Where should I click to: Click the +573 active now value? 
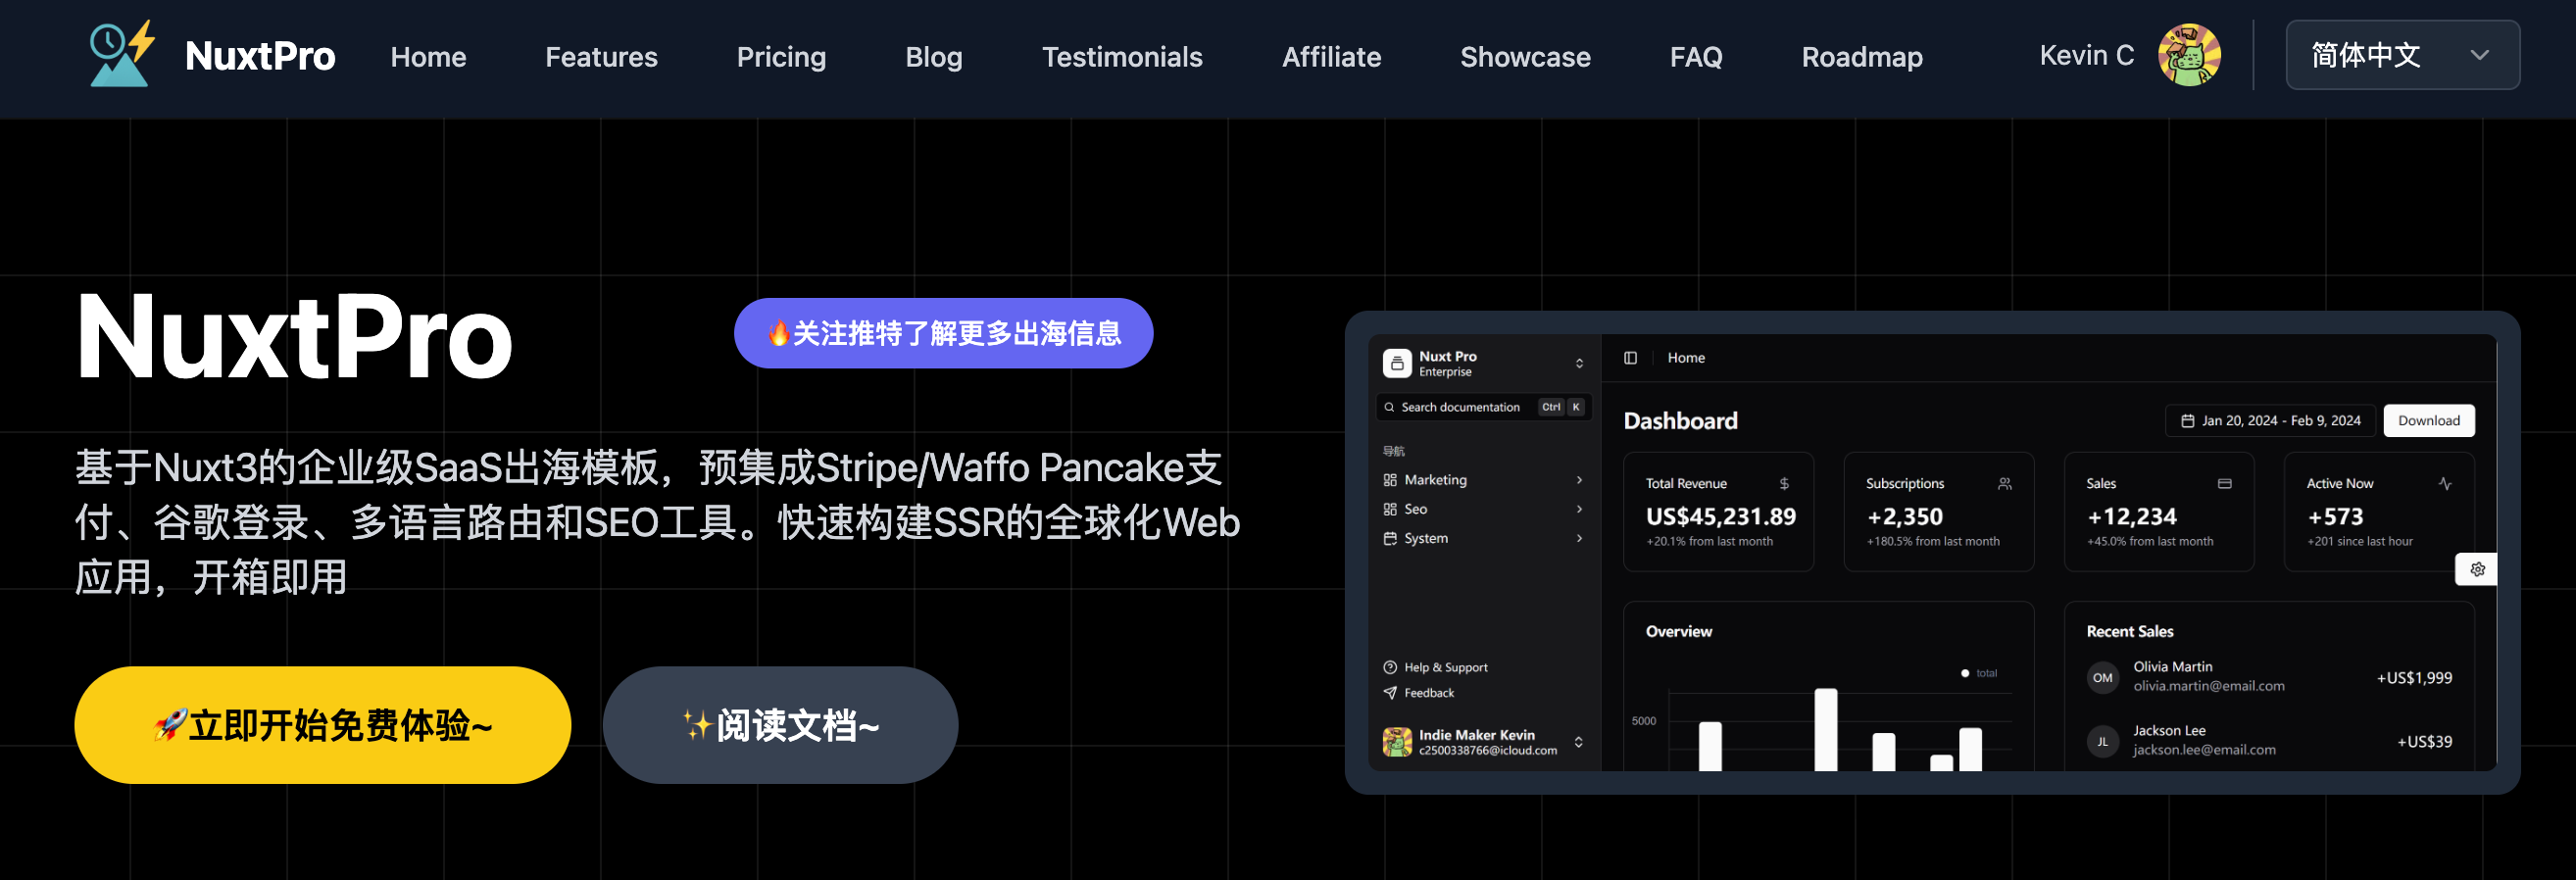click(2335, 516)
